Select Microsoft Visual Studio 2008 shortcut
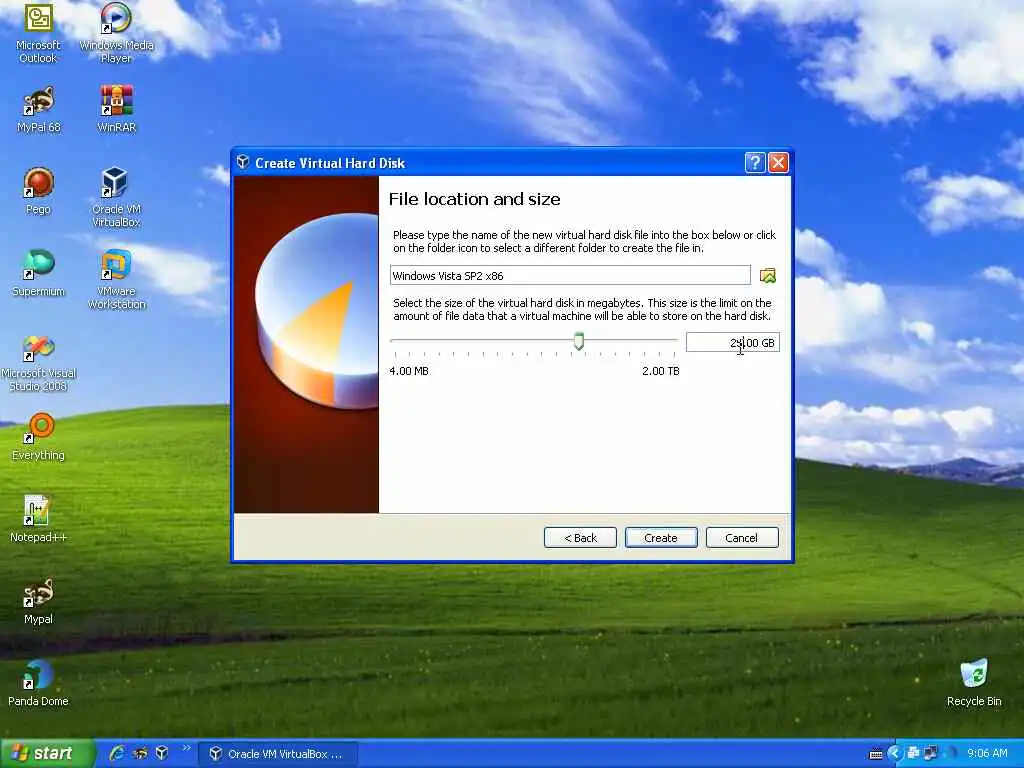The height and width of the screenshot is (768, 1024). 39,363
